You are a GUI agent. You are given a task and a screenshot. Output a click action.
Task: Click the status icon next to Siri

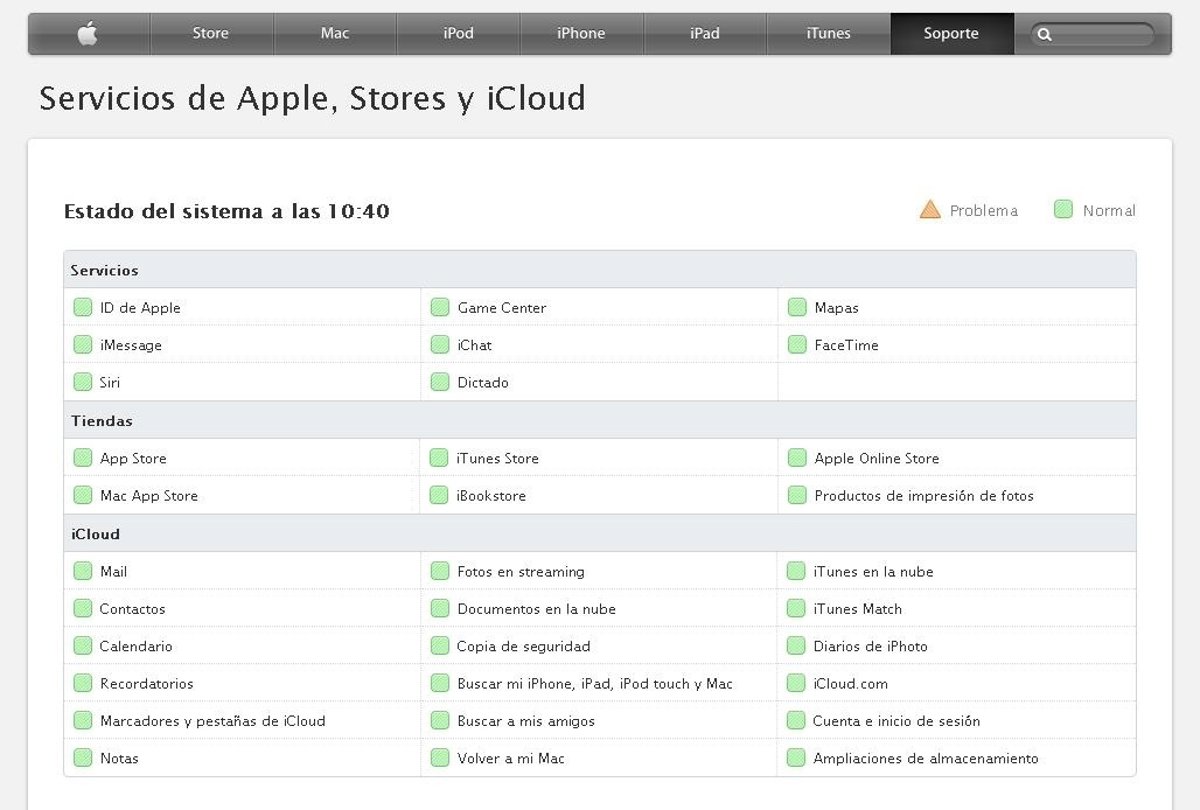click(83, 382)
